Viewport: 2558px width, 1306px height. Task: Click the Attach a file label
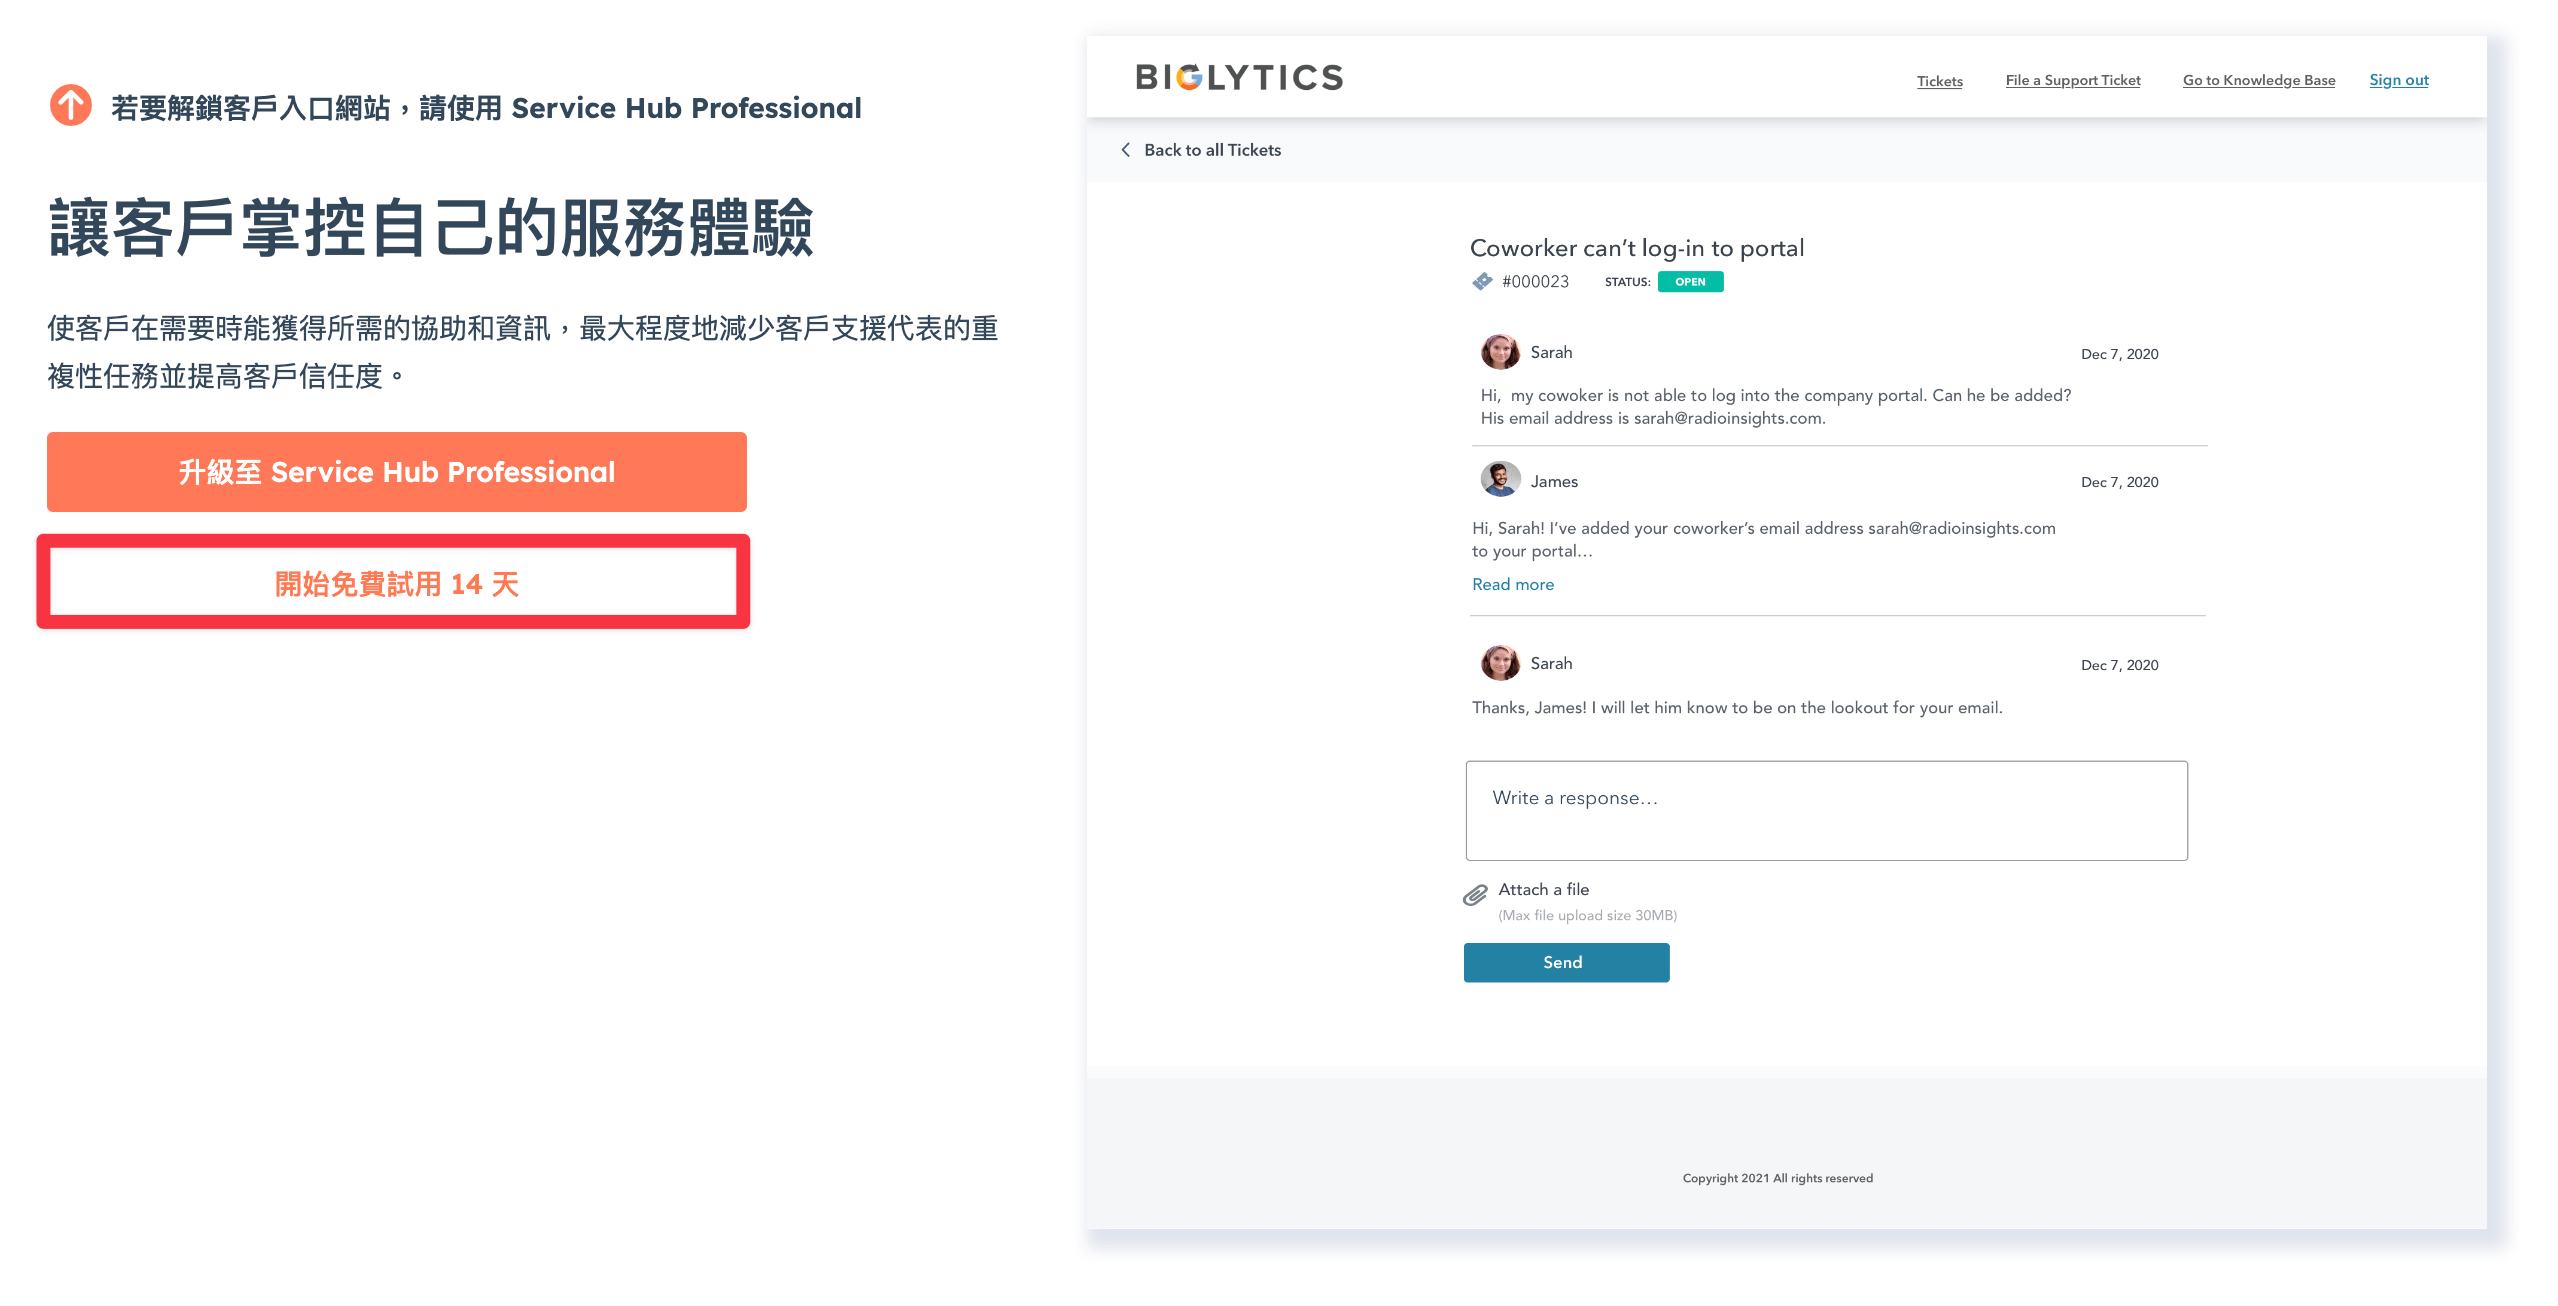(x=1543, y=889)
